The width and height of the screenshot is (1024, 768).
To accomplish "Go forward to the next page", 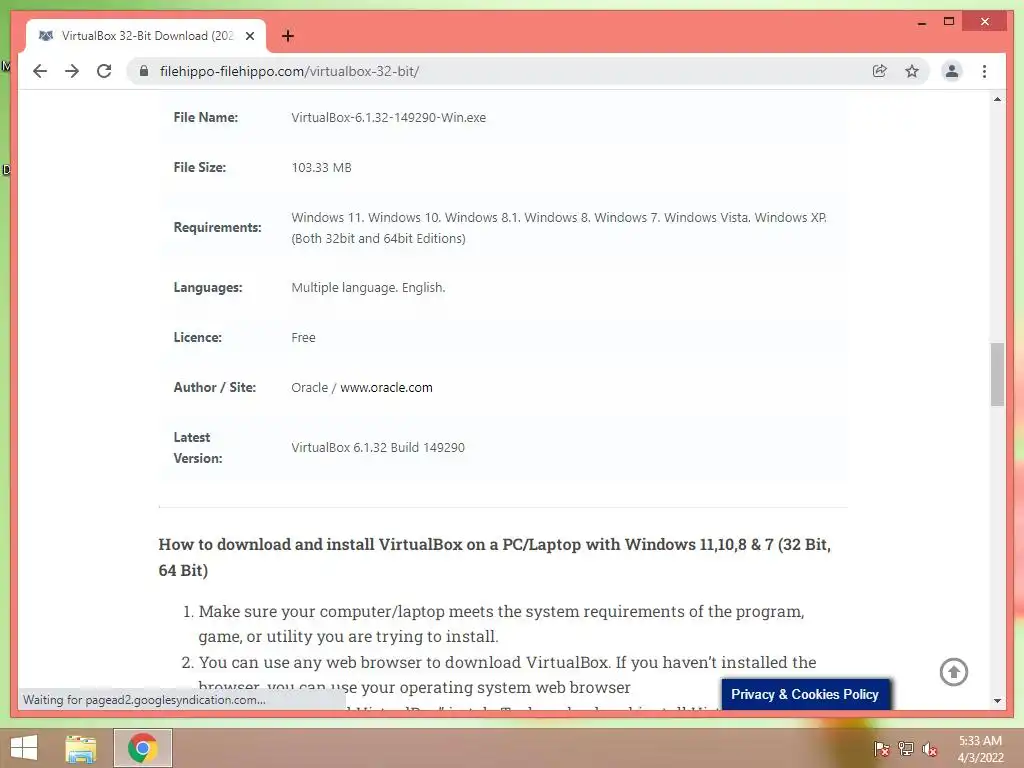I will (x=72, y=71).
